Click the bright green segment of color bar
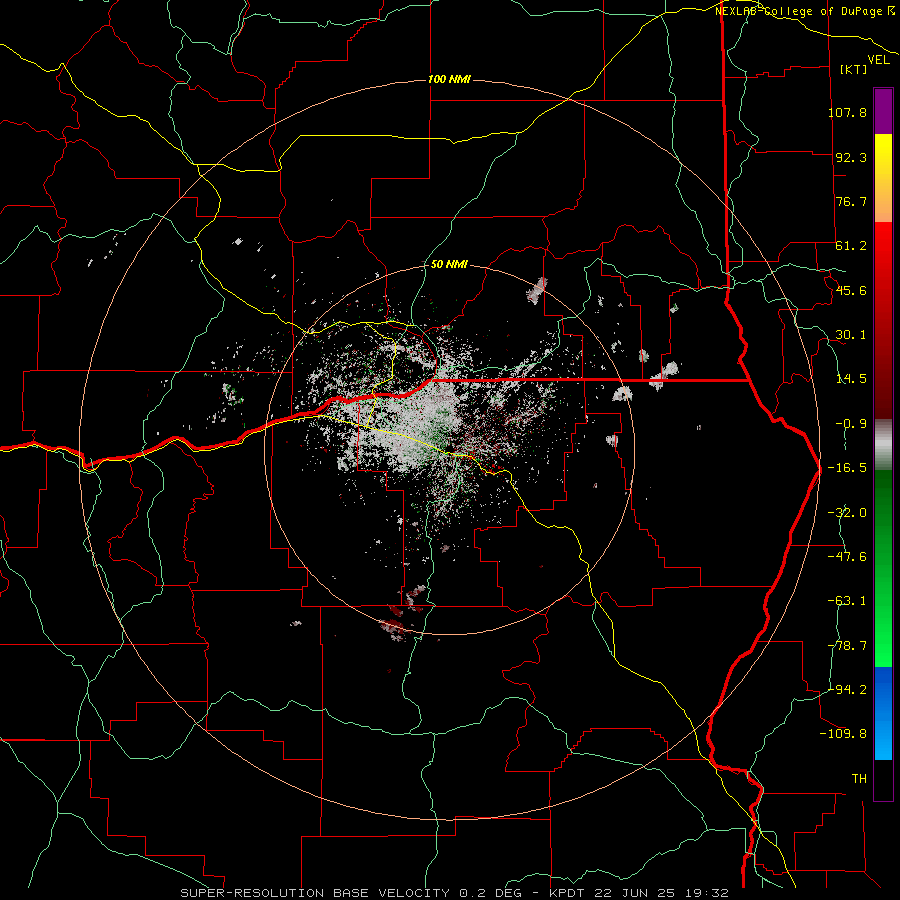 click(x=883, y=568)
